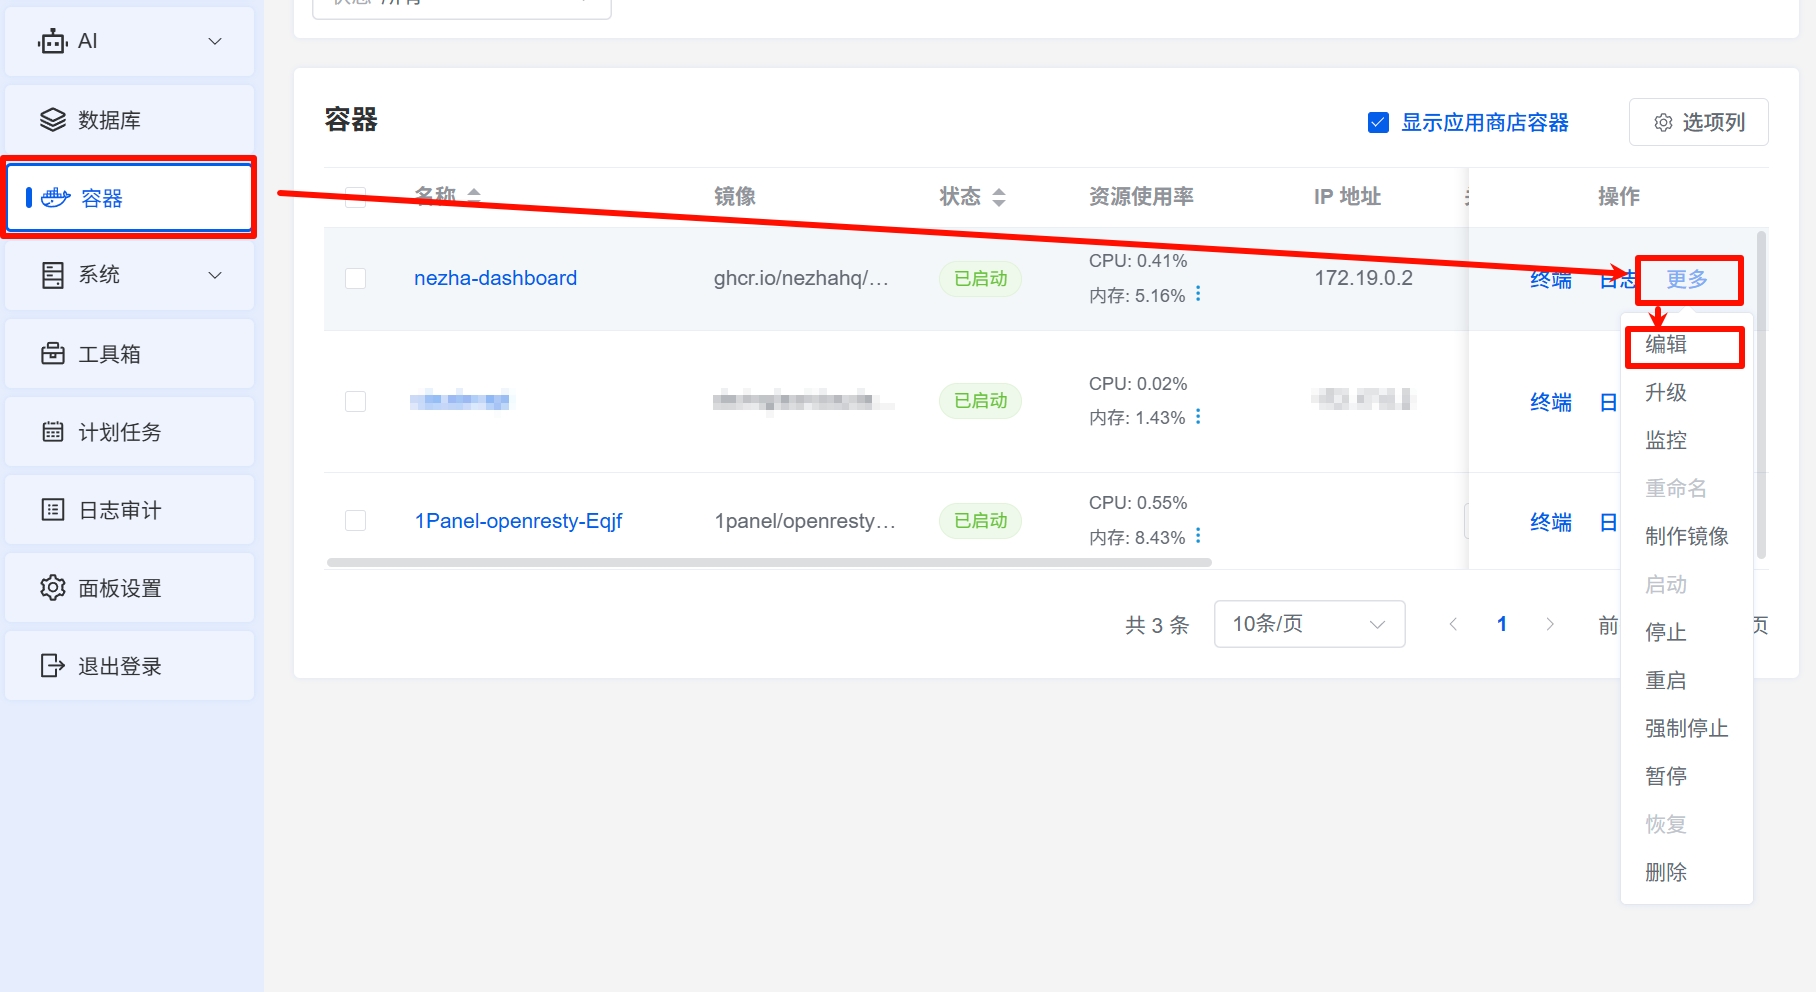Click the panel settings gear icon
Image resolution: width=1816 pixels, height=992 pixels.
pyautogui.click(x=53, y=587)
